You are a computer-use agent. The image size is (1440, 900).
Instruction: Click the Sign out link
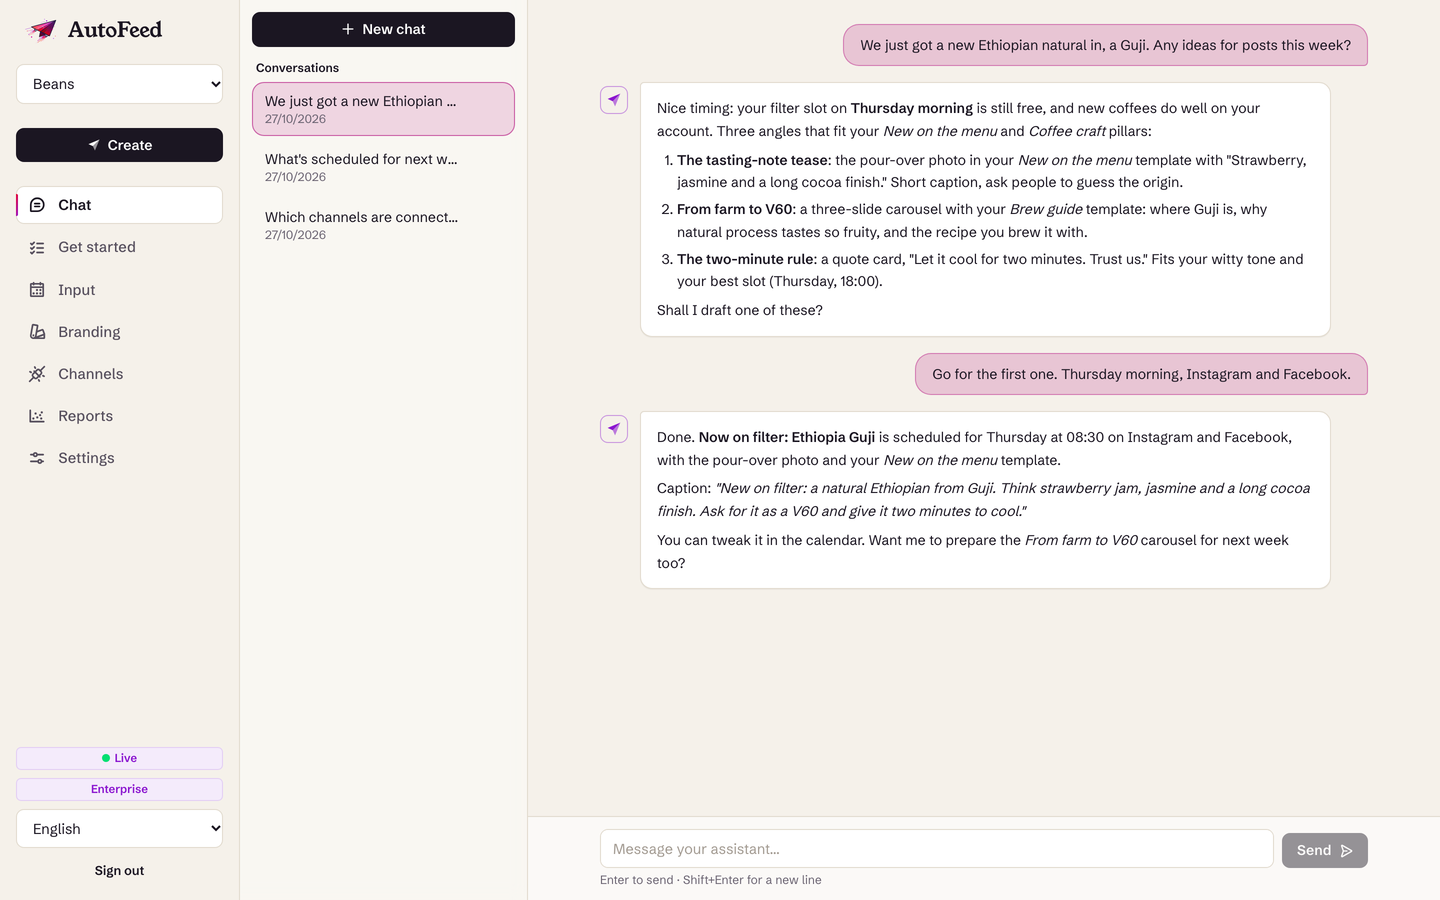(x=119, y=871)
